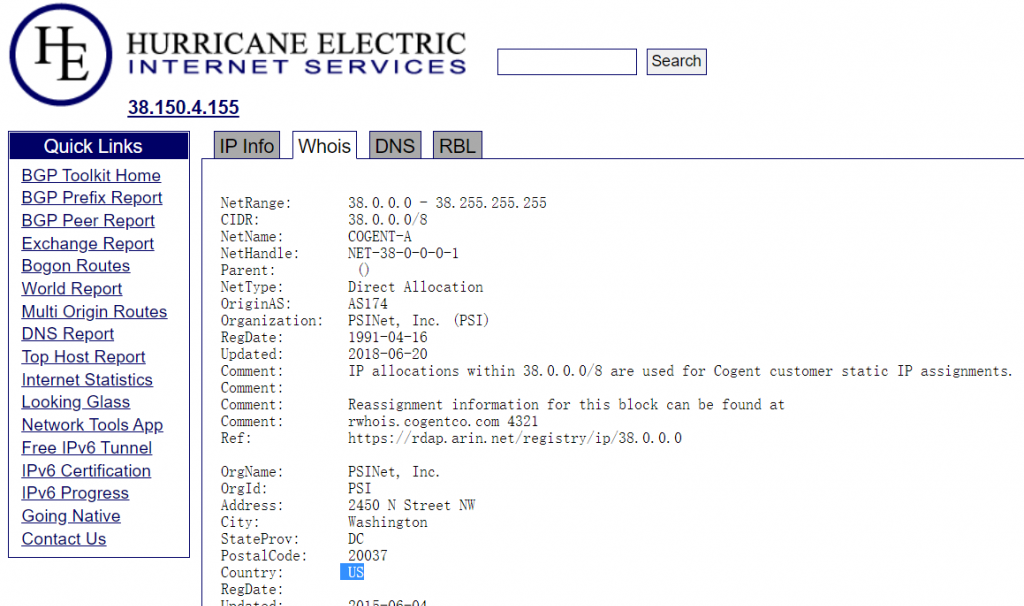Viewport: 1024px width, 606px height.
Task: Click the Organization value PSINet, Inc. (PSI)
Action: coord(418,321)
